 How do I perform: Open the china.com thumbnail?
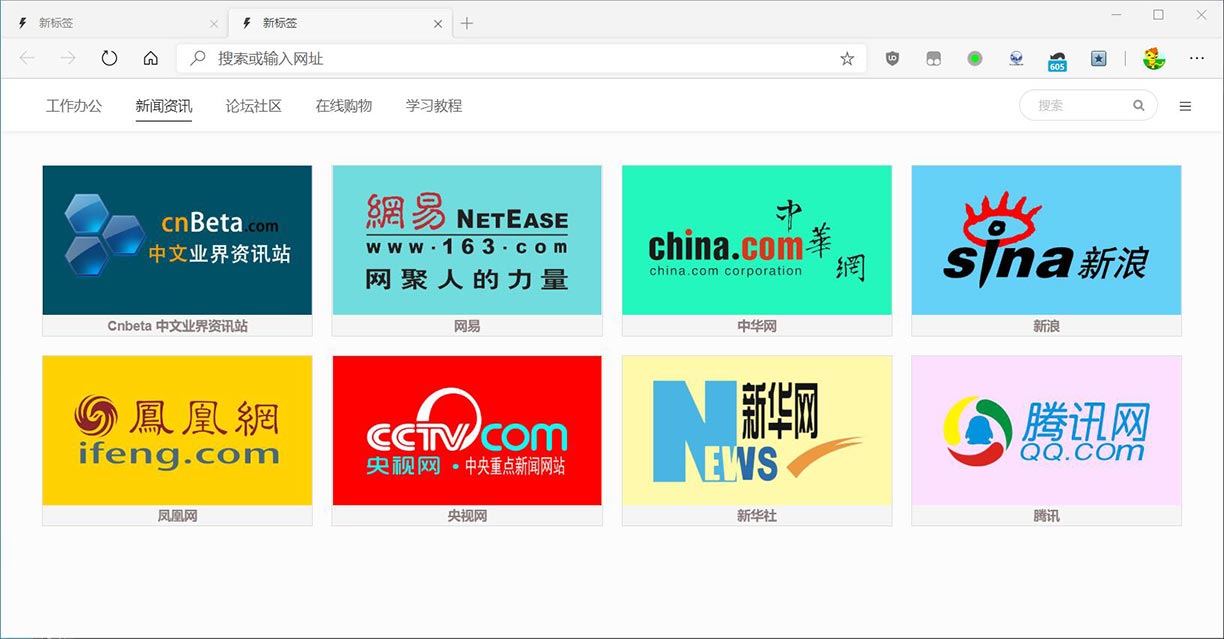(x=757, y=240)
